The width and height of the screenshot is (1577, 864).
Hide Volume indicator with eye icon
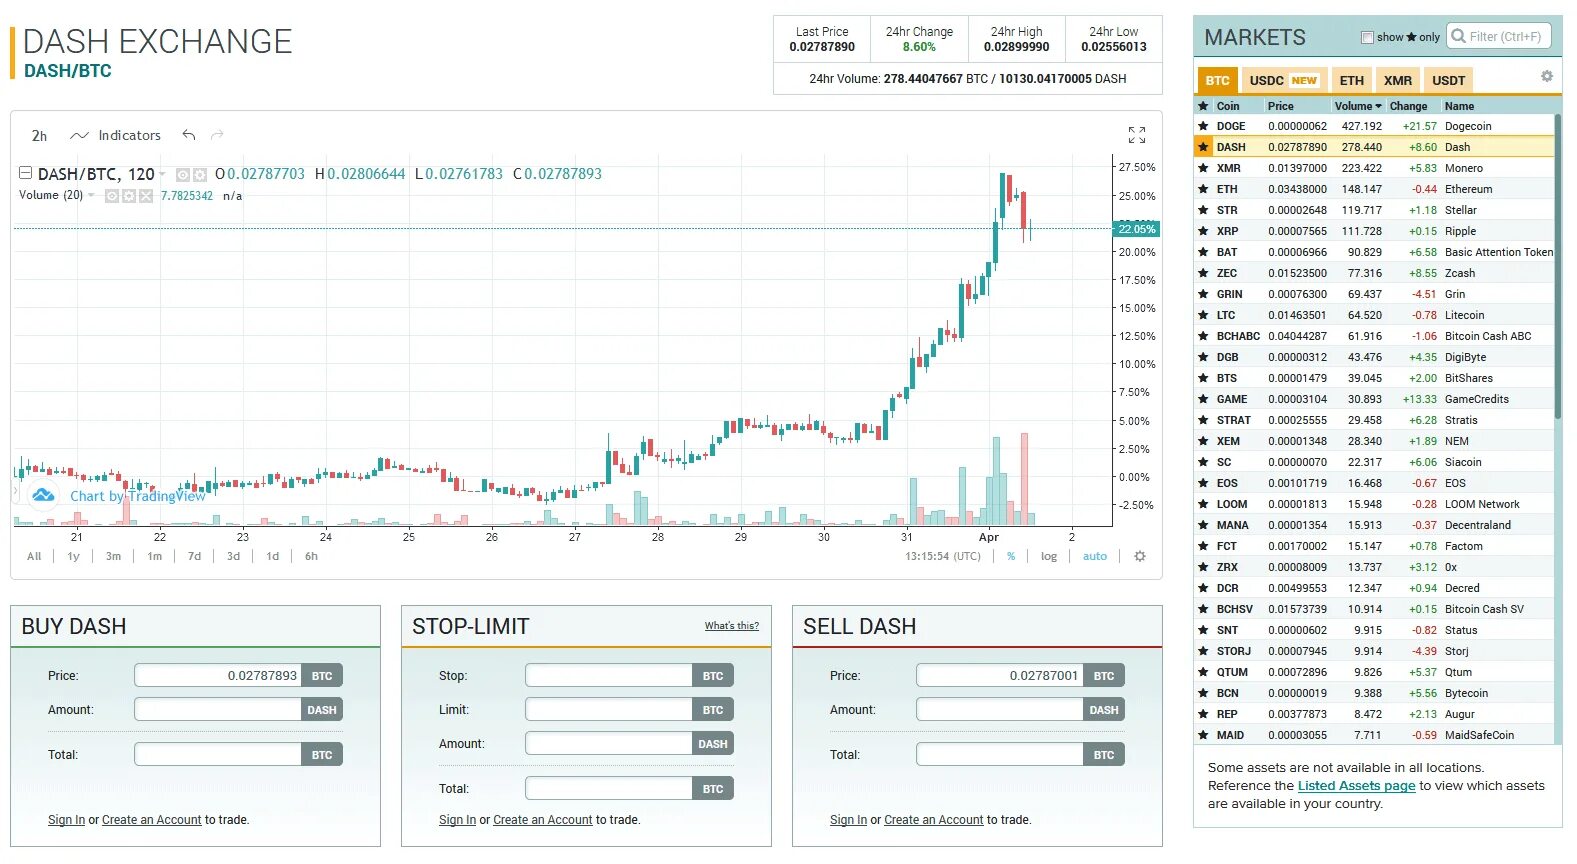click(x=112, y=196)
